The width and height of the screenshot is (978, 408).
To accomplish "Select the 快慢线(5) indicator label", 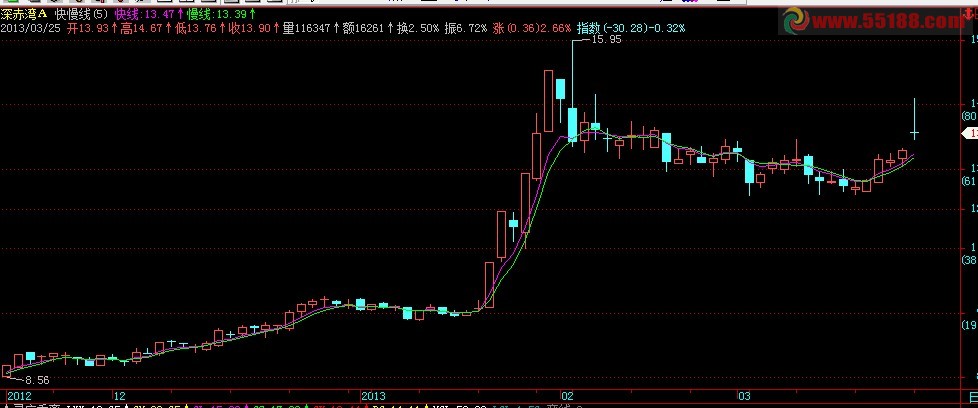I will pos(81,14).
